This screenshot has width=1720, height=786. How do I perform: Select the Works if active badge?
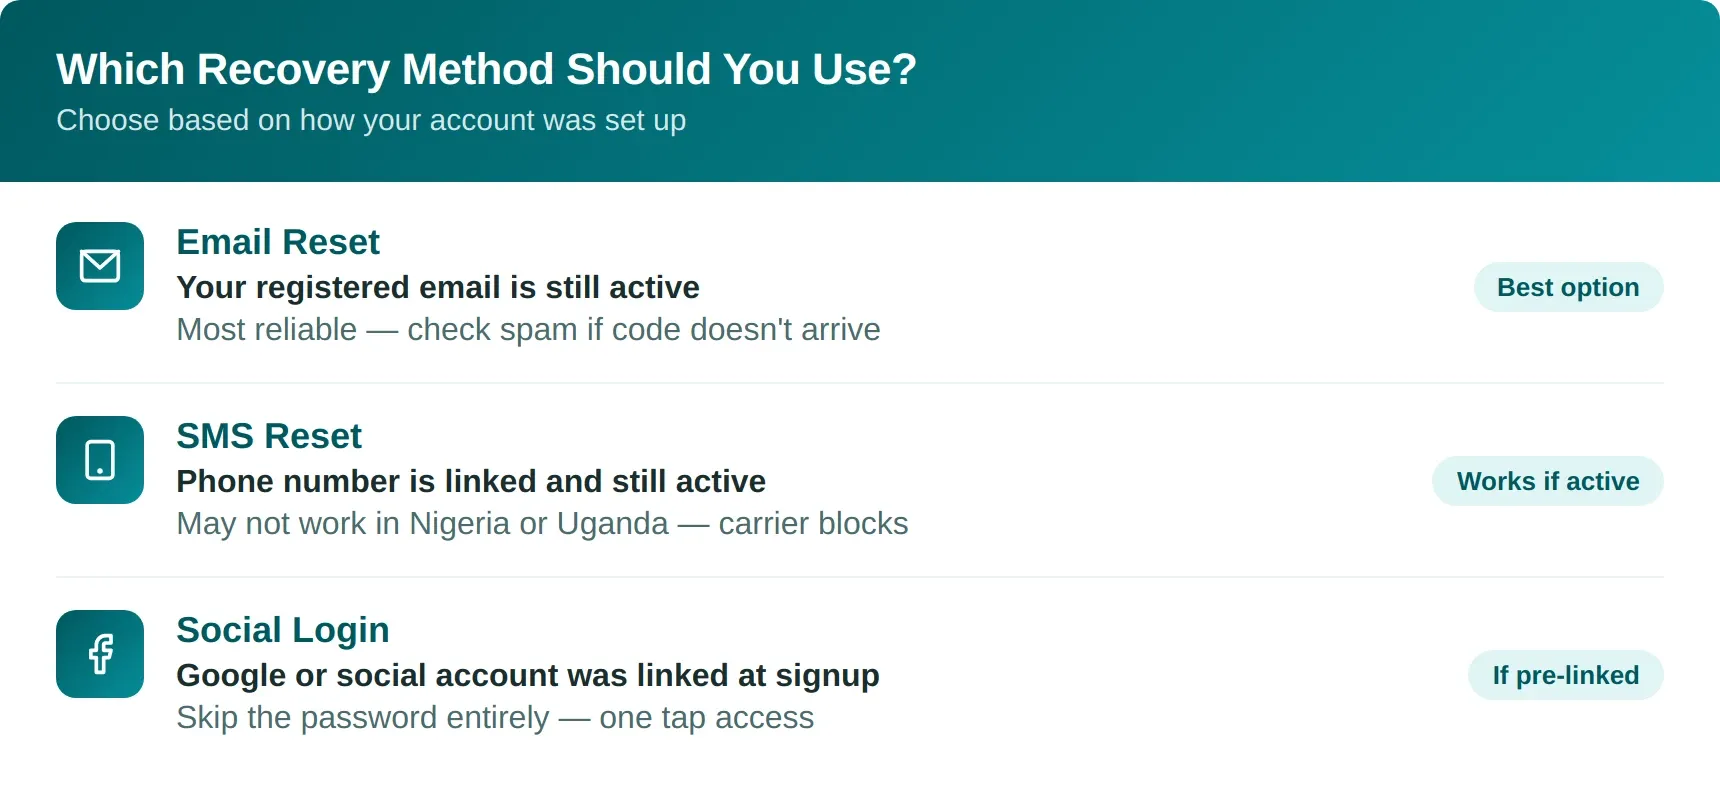pos(1548,481)
